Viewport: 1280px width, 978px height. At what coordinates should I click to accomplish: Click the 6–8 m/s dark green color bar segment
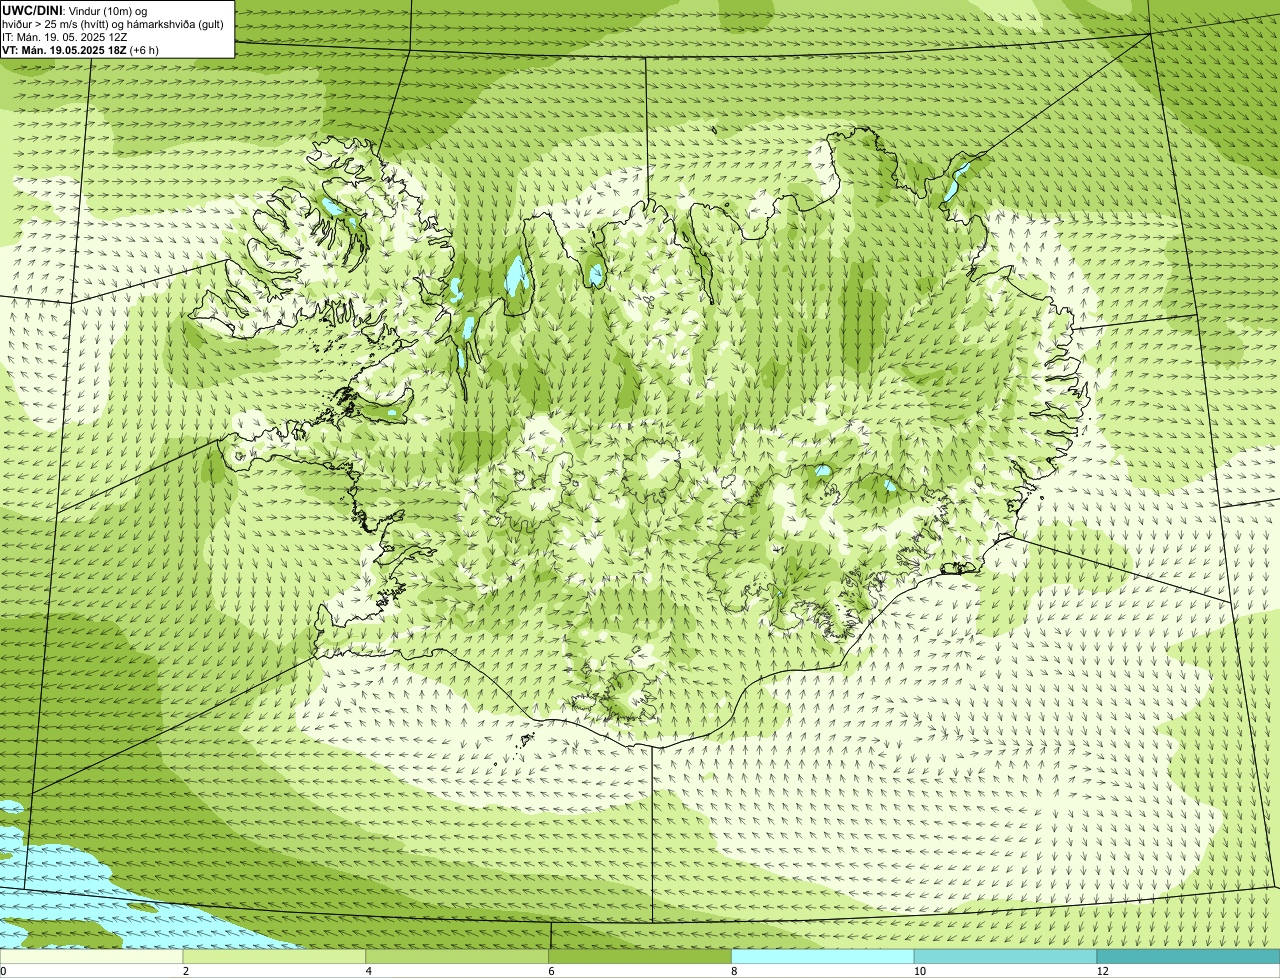(x=641, y=957)
